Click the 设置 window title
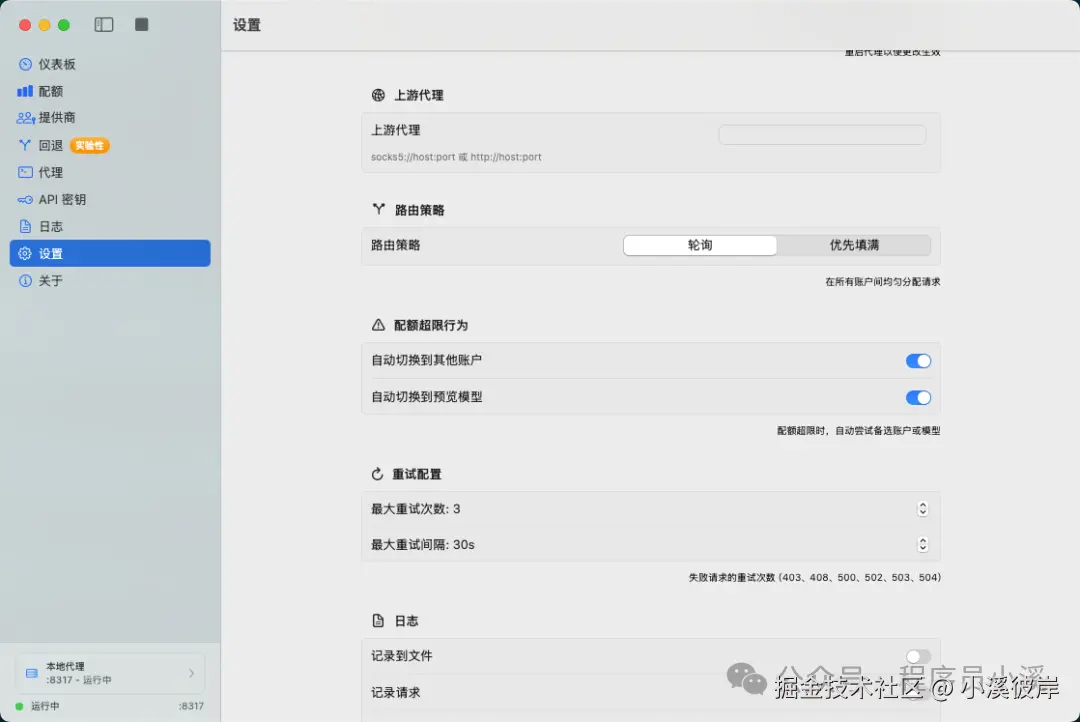 click(x=247, y=25)
